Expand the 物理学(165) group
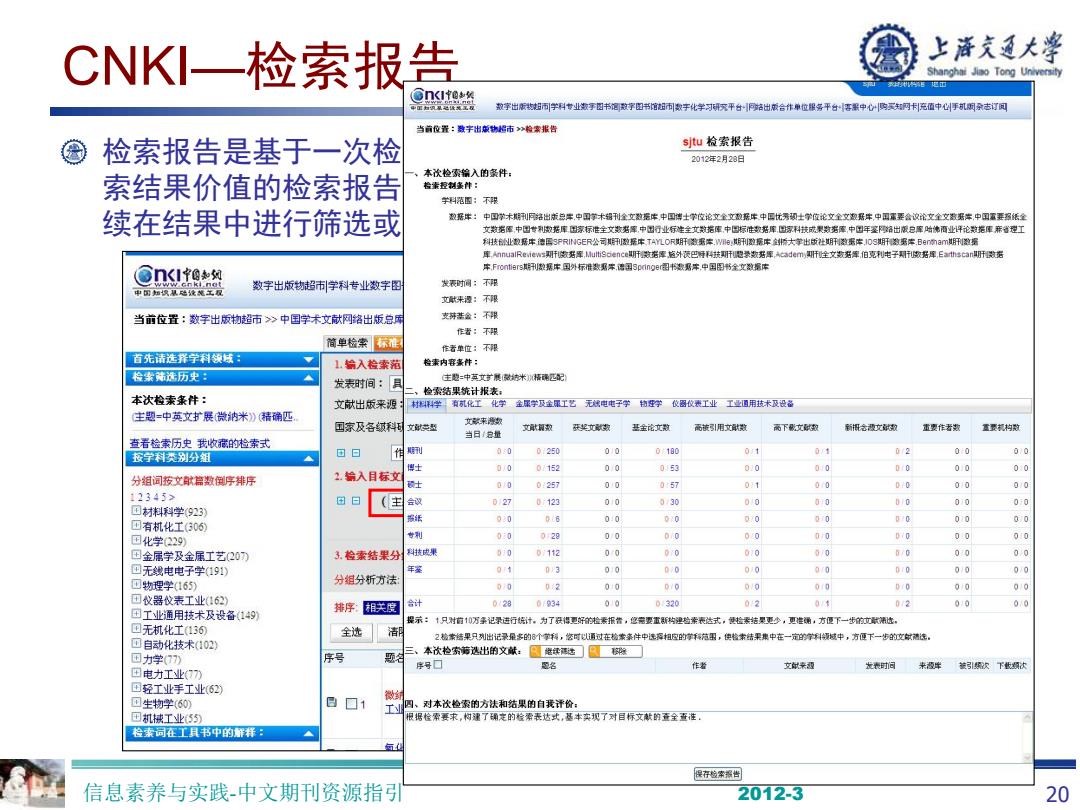The image size is (1080, 810). pos(136,585)
